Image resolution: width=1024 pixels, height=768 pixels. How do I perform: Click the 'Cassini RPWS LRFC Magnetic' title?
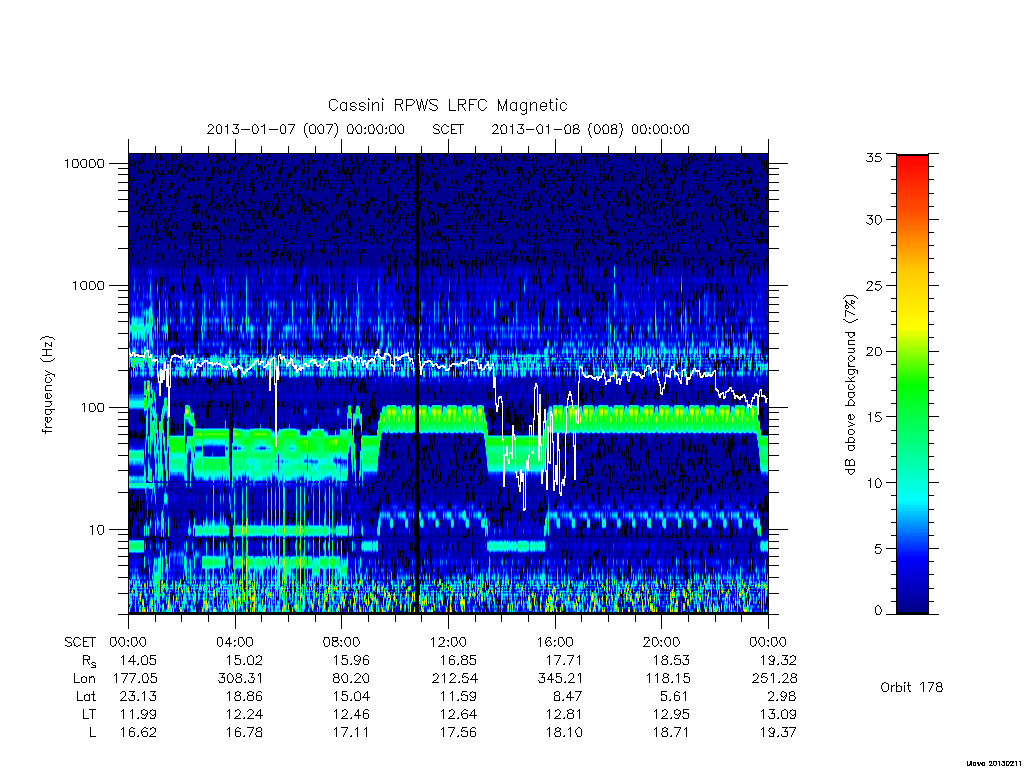[x=447, y=106]
